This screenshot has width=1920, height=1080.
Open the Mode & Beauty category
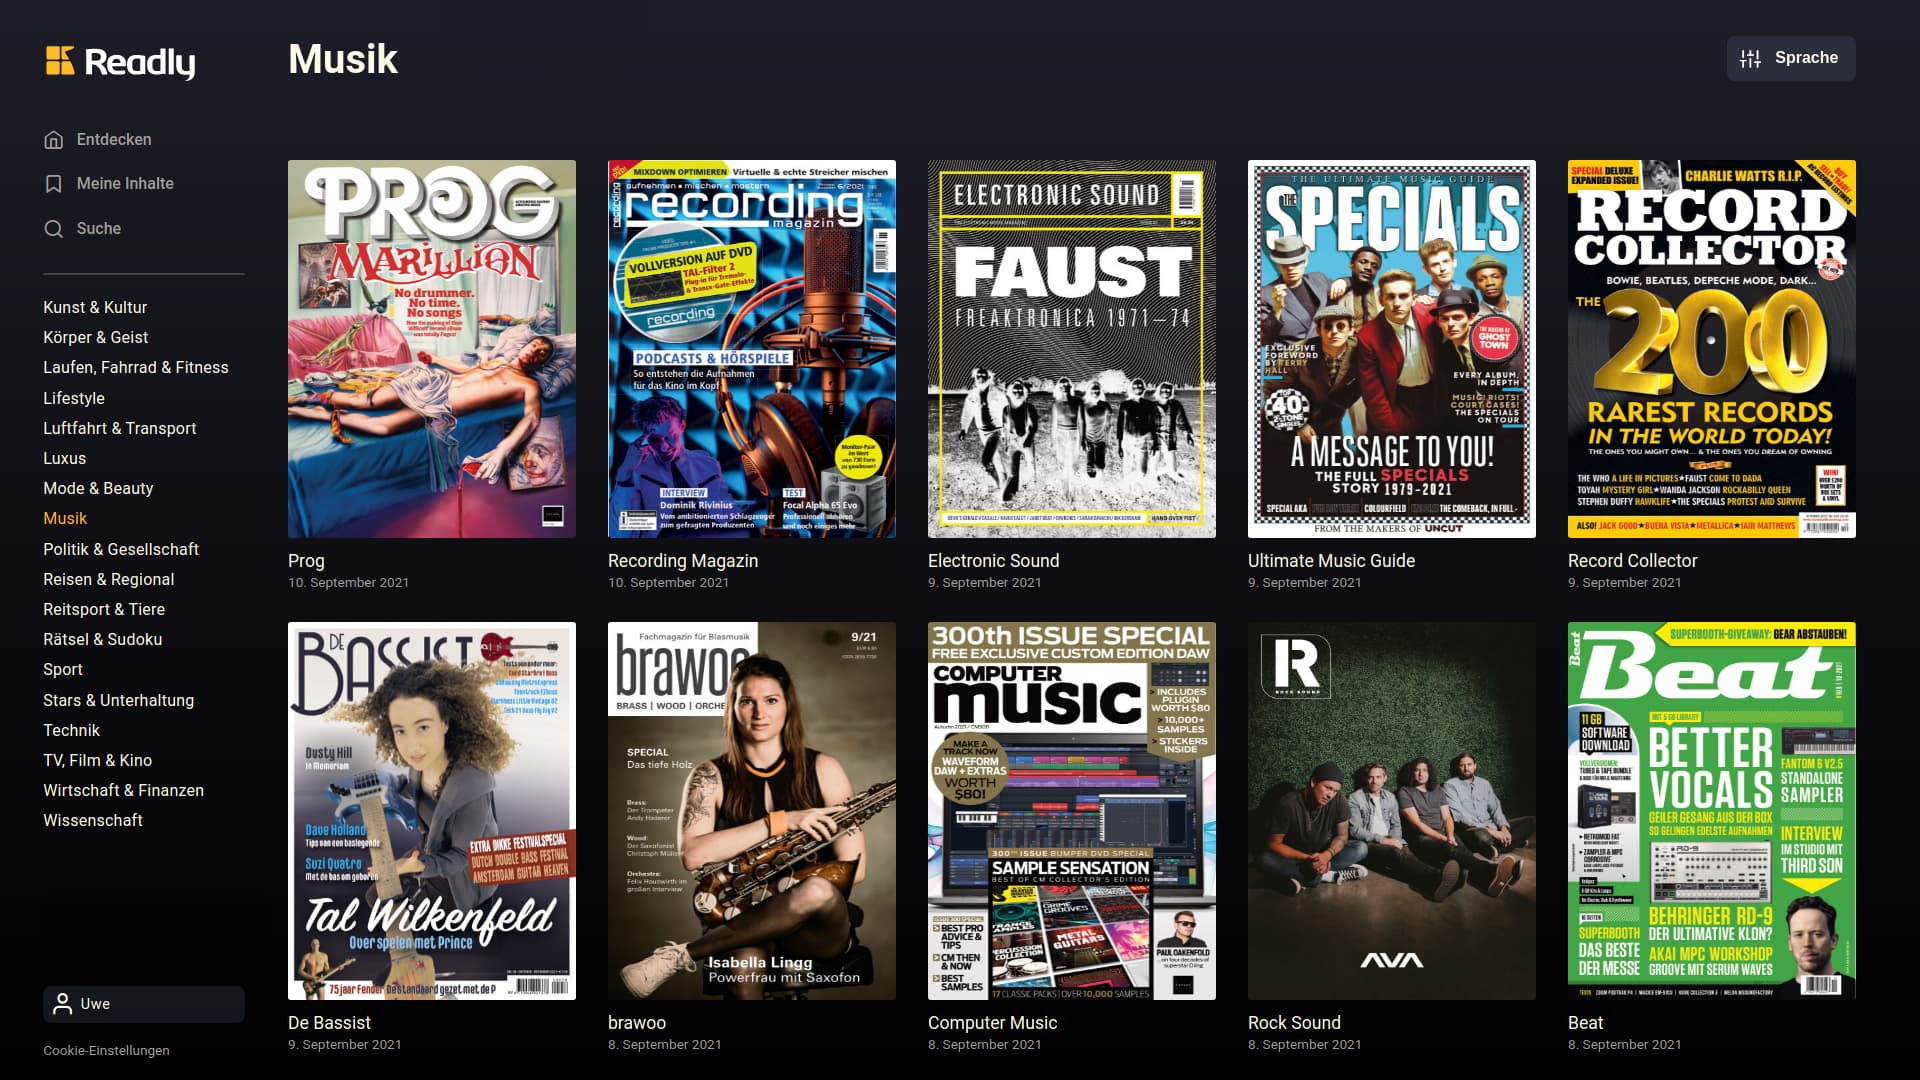pyautogui.click(x=98, y=488)
